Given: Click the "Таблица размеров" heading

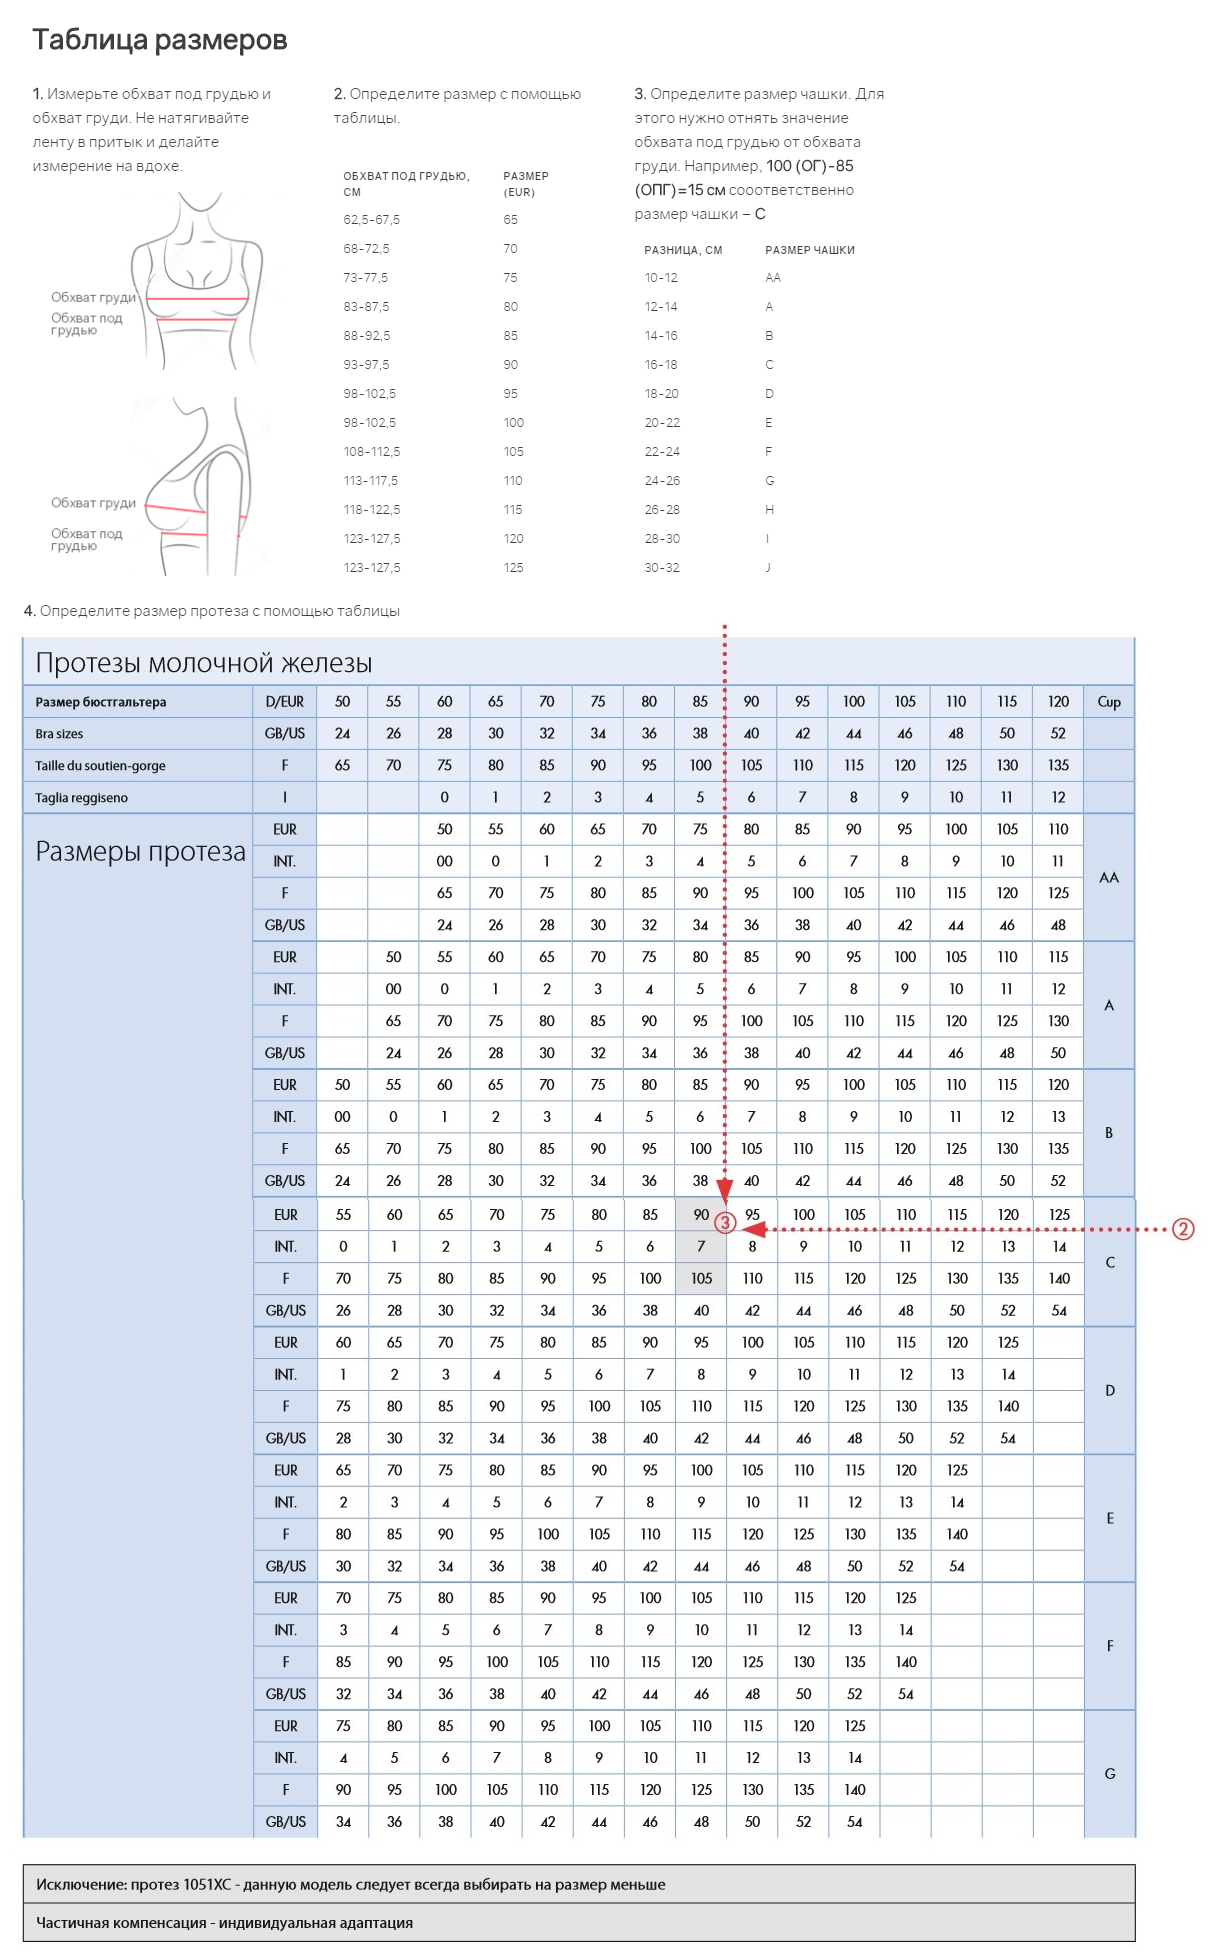Looking at the screenshot, I should 160,40.
